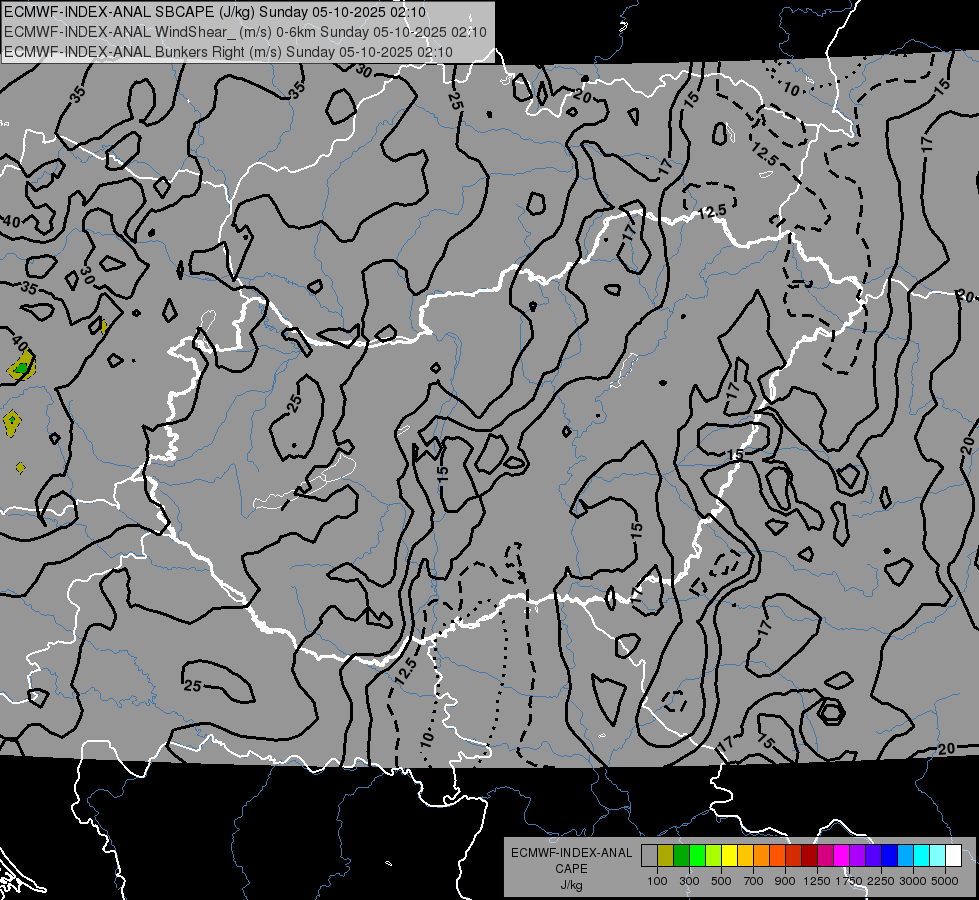
Task: Choose the cyan legend color swatch
Action: click(x=922, y=855)
